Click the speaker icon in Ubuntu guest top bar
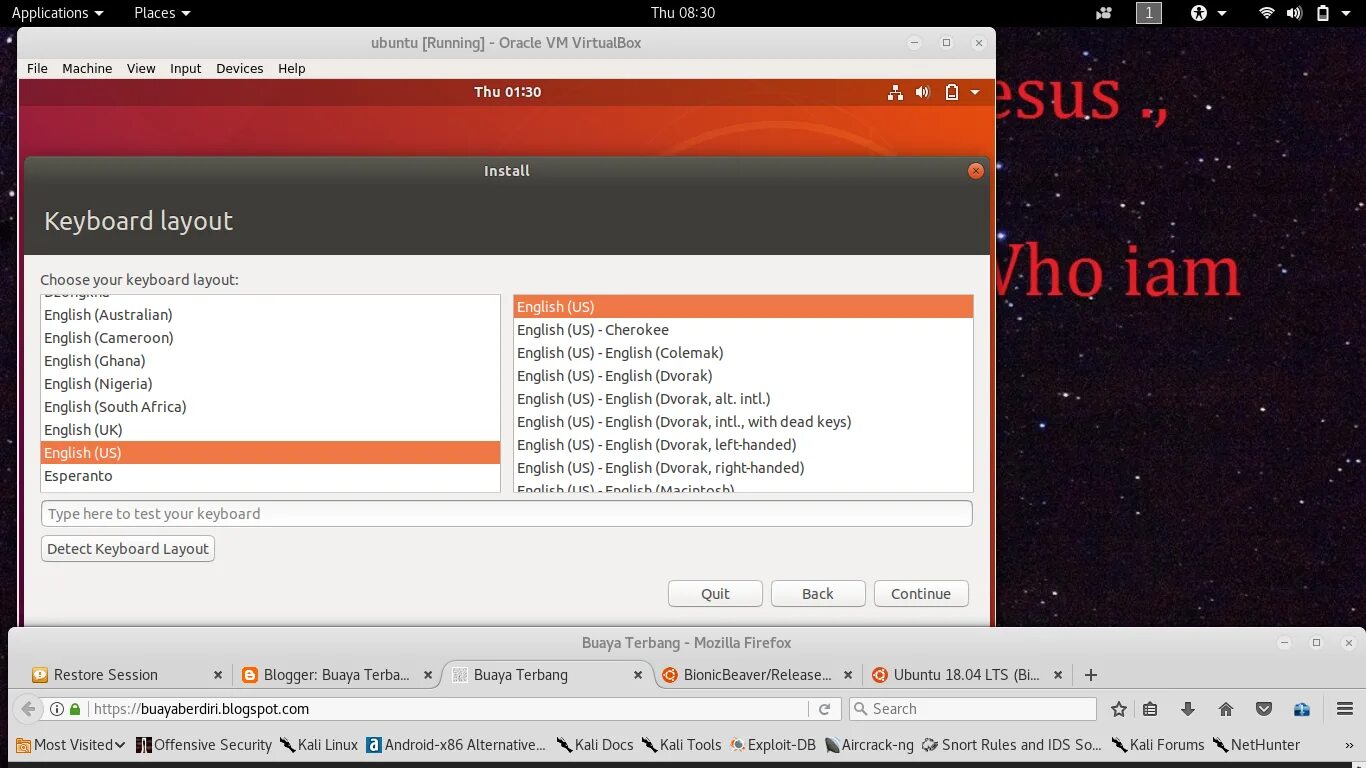Screen dimensions: 1366x768 [922, 92]
